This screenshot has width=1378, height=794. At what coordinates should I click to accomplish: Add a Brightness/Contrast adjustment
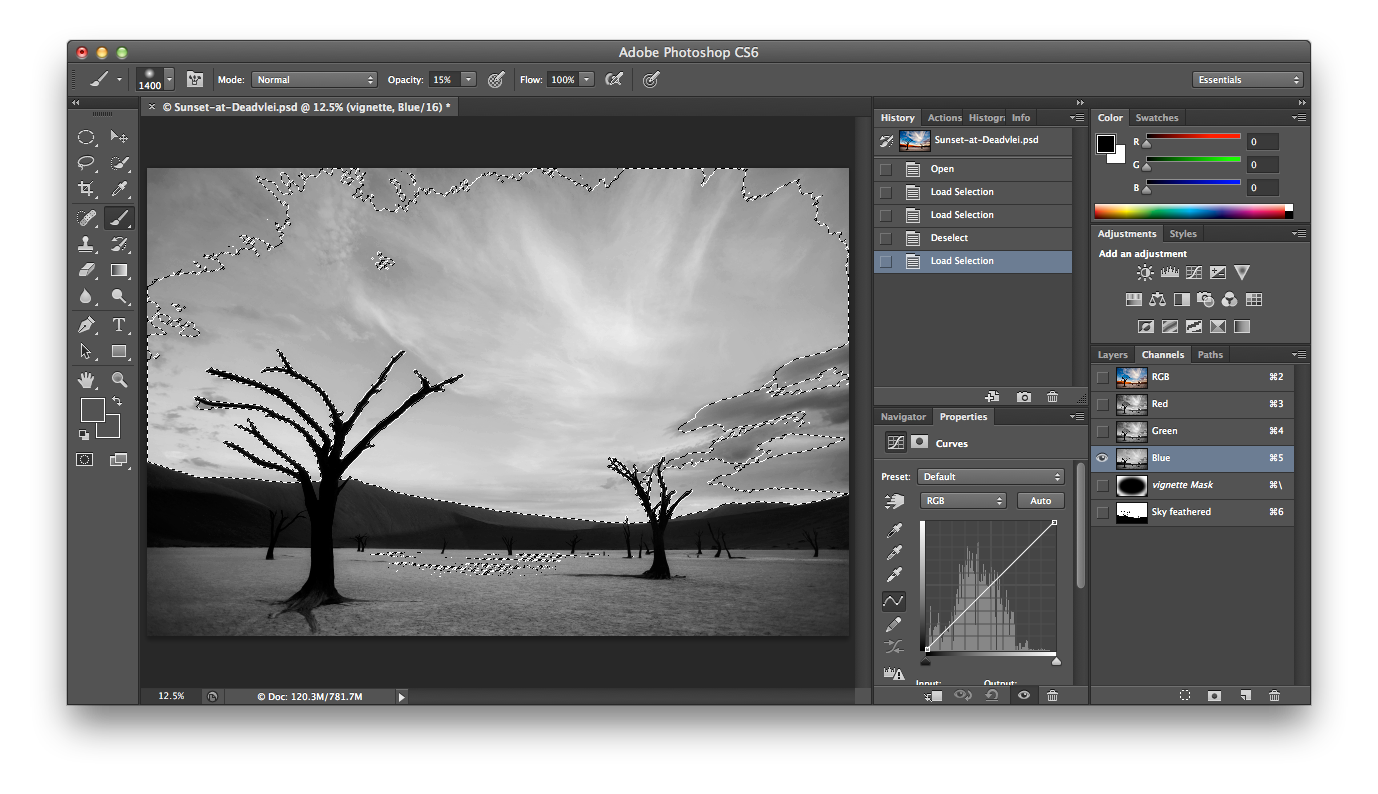(x=1145, y=272)
